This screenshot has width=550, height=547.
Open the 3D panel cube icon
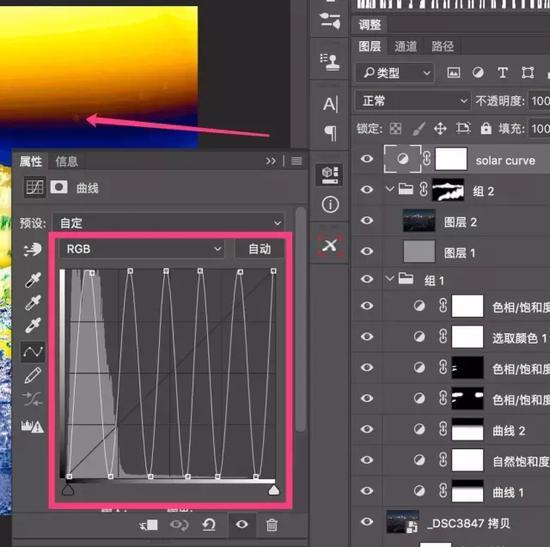[330, 174]
